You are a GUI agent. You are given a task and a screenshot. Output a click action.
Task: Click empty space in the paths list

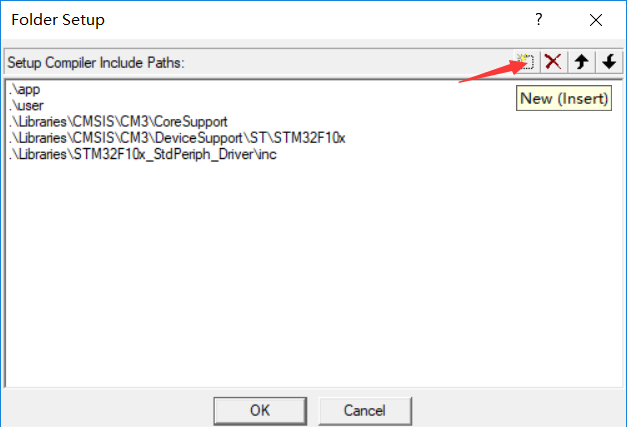pos(313,273)
